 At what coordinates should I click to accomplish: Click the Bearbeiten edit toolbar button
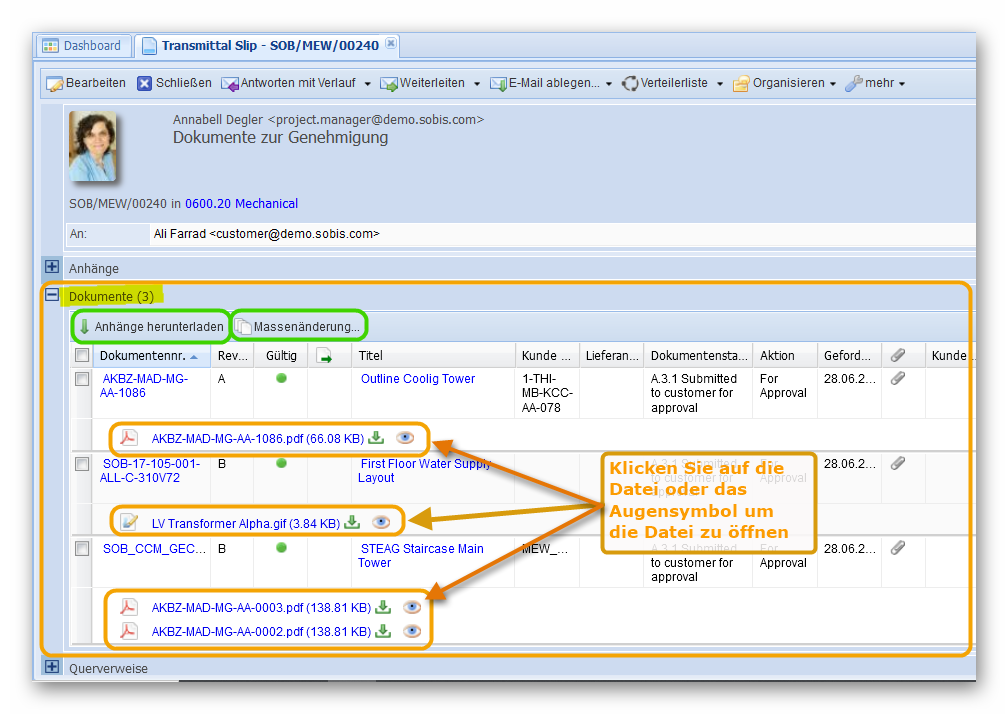click(86, 83)
